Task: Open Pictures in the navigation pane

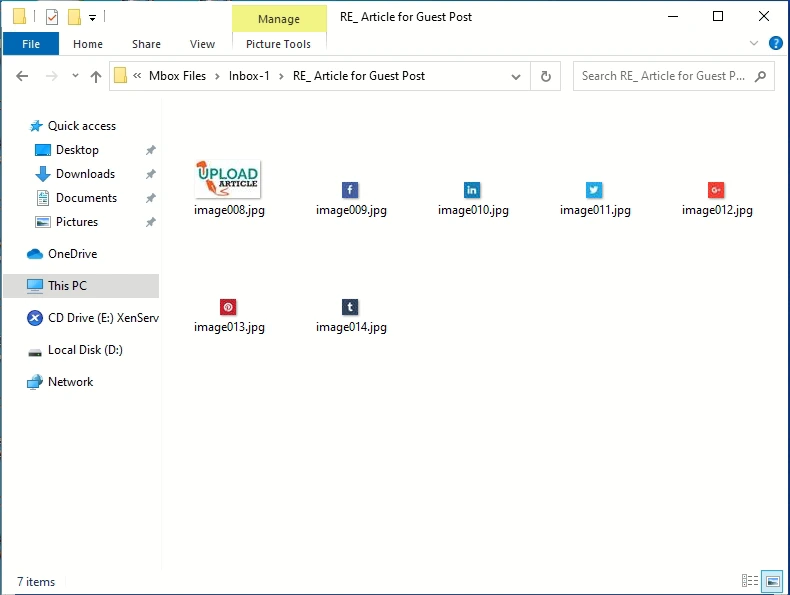Action: tap(77, 222)
